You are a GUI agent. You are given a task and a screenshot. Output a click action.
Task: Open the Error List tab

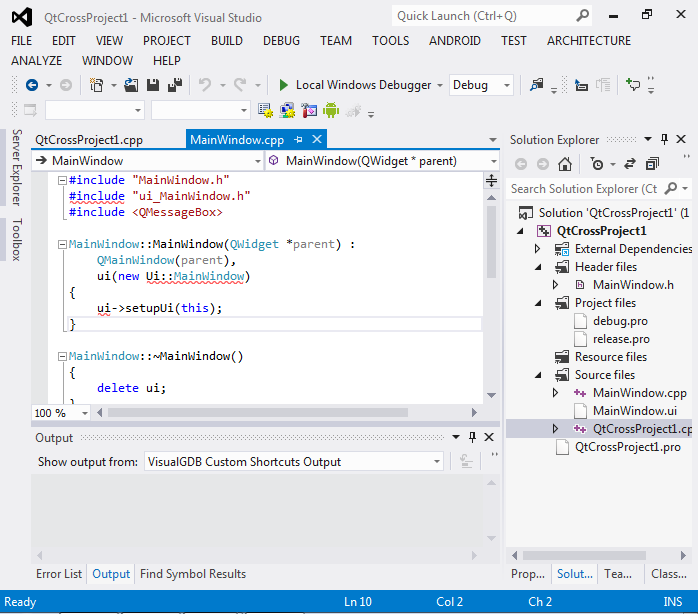pyautogui.click(x=59, y=574)
